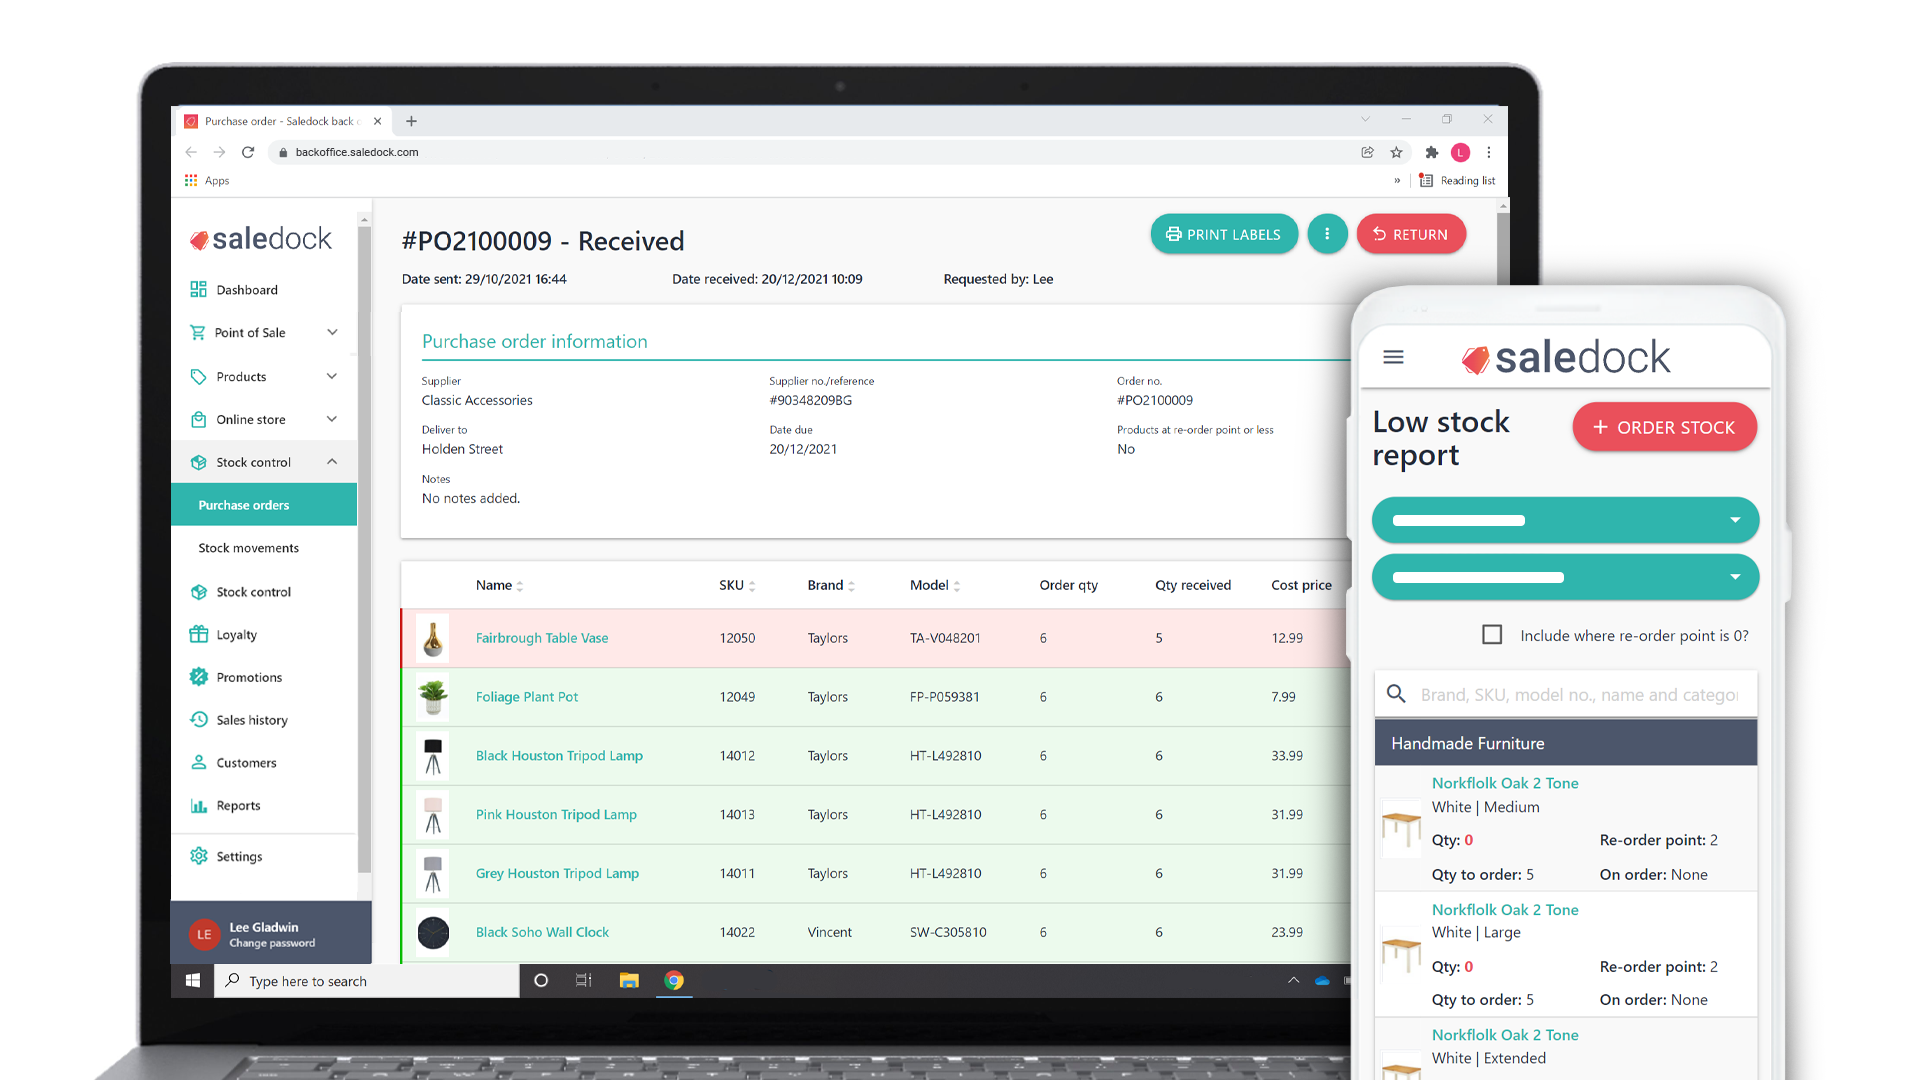Image resolution: width=1920 pixels, height=1080 pixels.
Task: Click the Chrome icon in taskbar
Action: [674, 981]
